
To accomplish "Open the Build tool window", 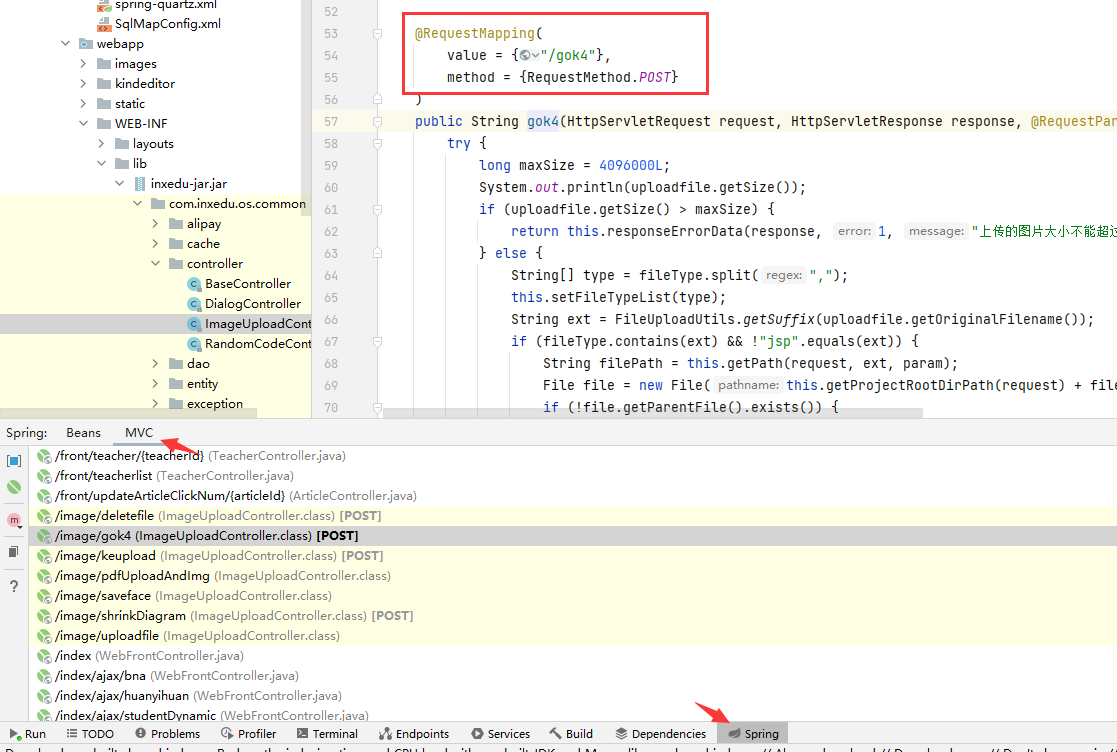I will coord(571,733).
